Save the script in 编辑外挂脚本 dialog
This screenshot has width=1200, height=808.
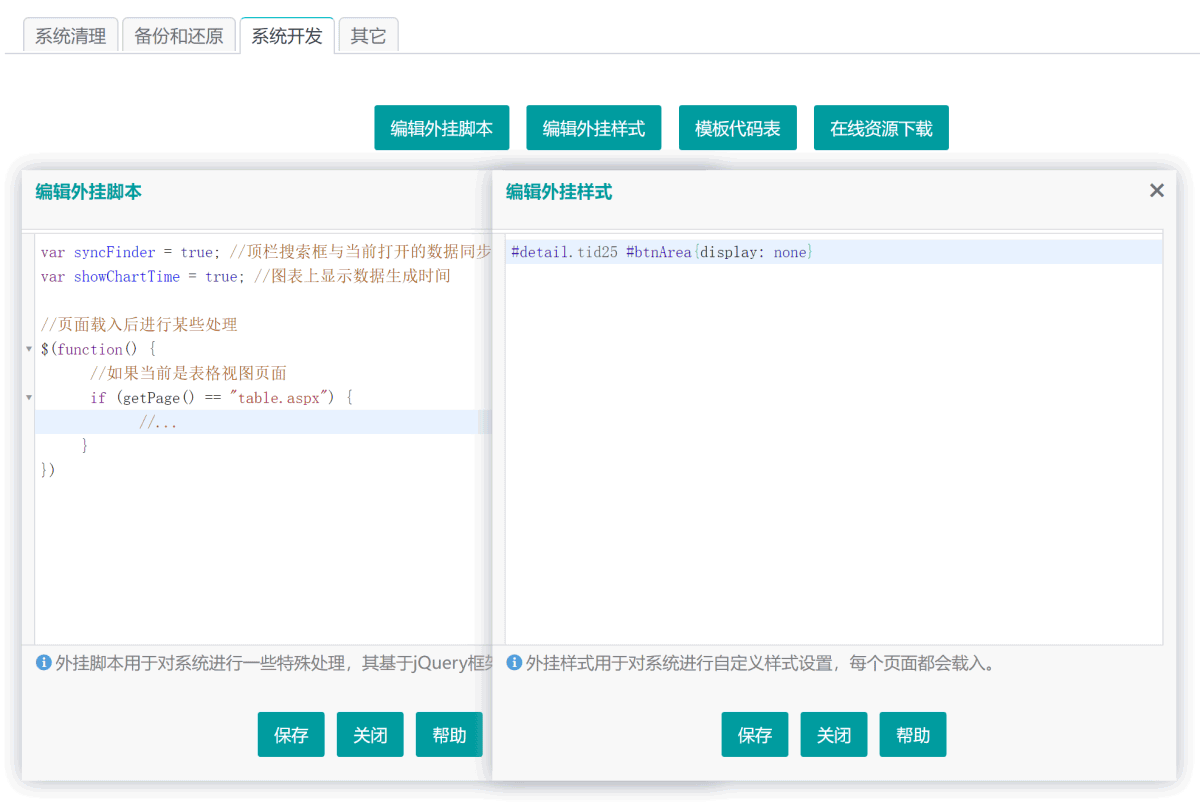click(x=291, y=735)
